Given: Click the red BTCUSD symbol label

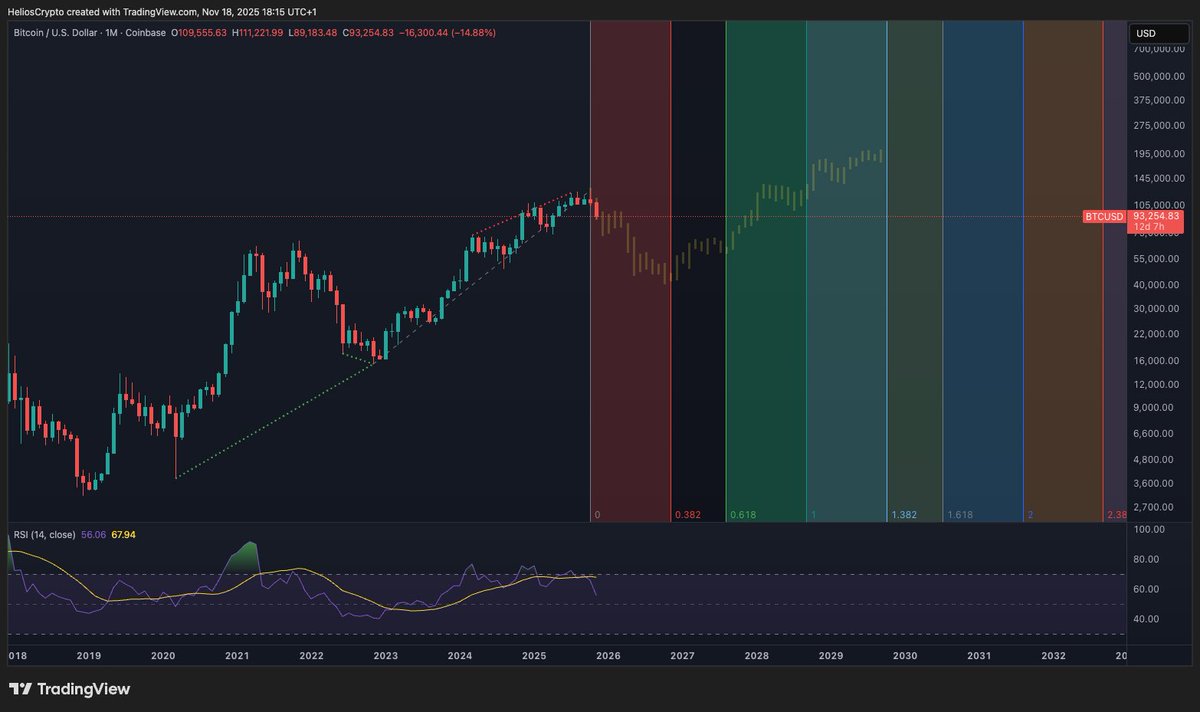Looking at the screenshot, I should 1105,216.
